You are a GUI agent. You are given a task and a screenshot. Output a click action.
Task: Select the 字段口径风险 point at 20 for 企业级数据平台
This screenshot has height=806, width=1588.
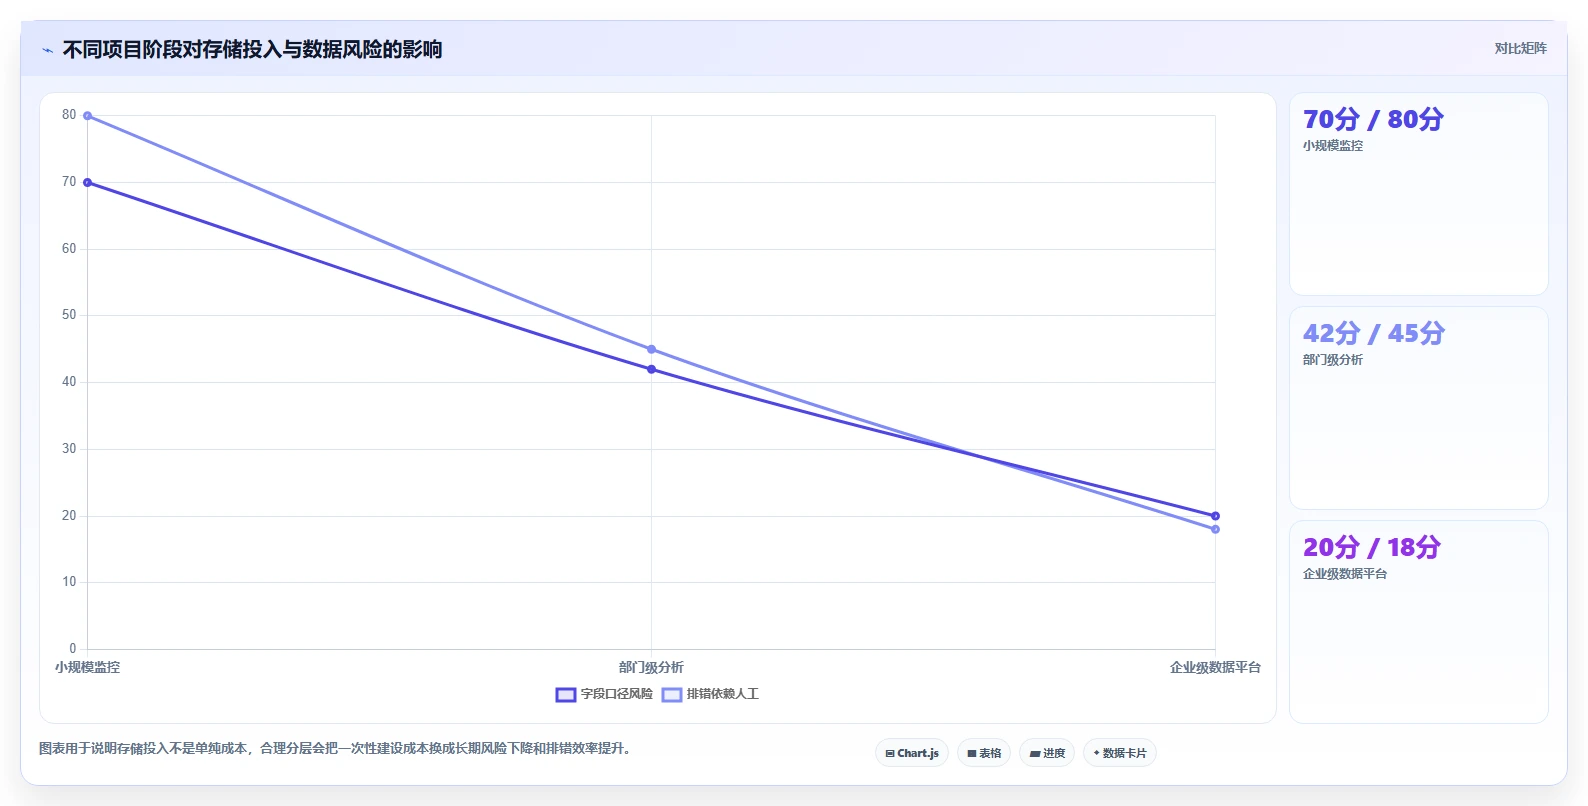tap(1215, 516)
